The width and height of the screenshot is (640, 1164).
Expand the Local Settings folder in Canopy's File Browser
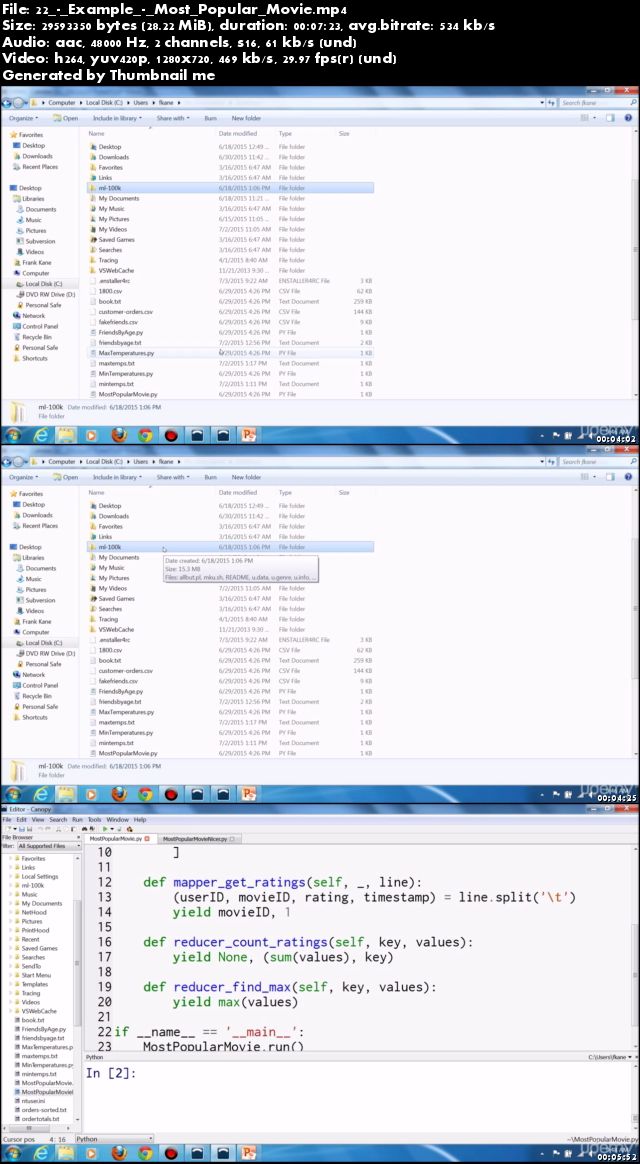(11, 877)
